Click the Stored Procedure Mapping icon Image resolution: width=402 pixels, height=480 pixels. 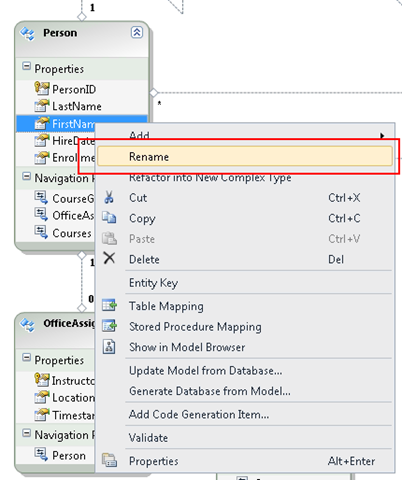pyautogui.click(x=109, y=326)
